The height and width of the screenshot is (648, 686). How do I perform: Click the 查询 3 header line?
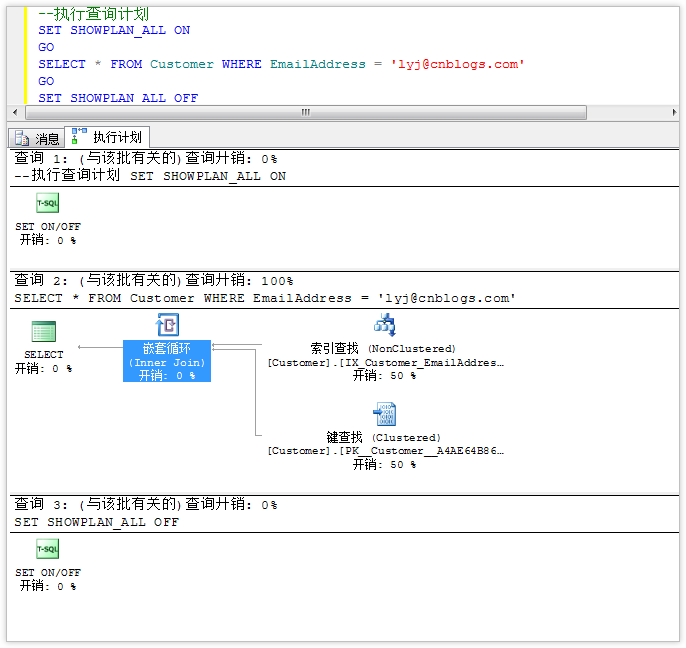(x=145, y=505)
